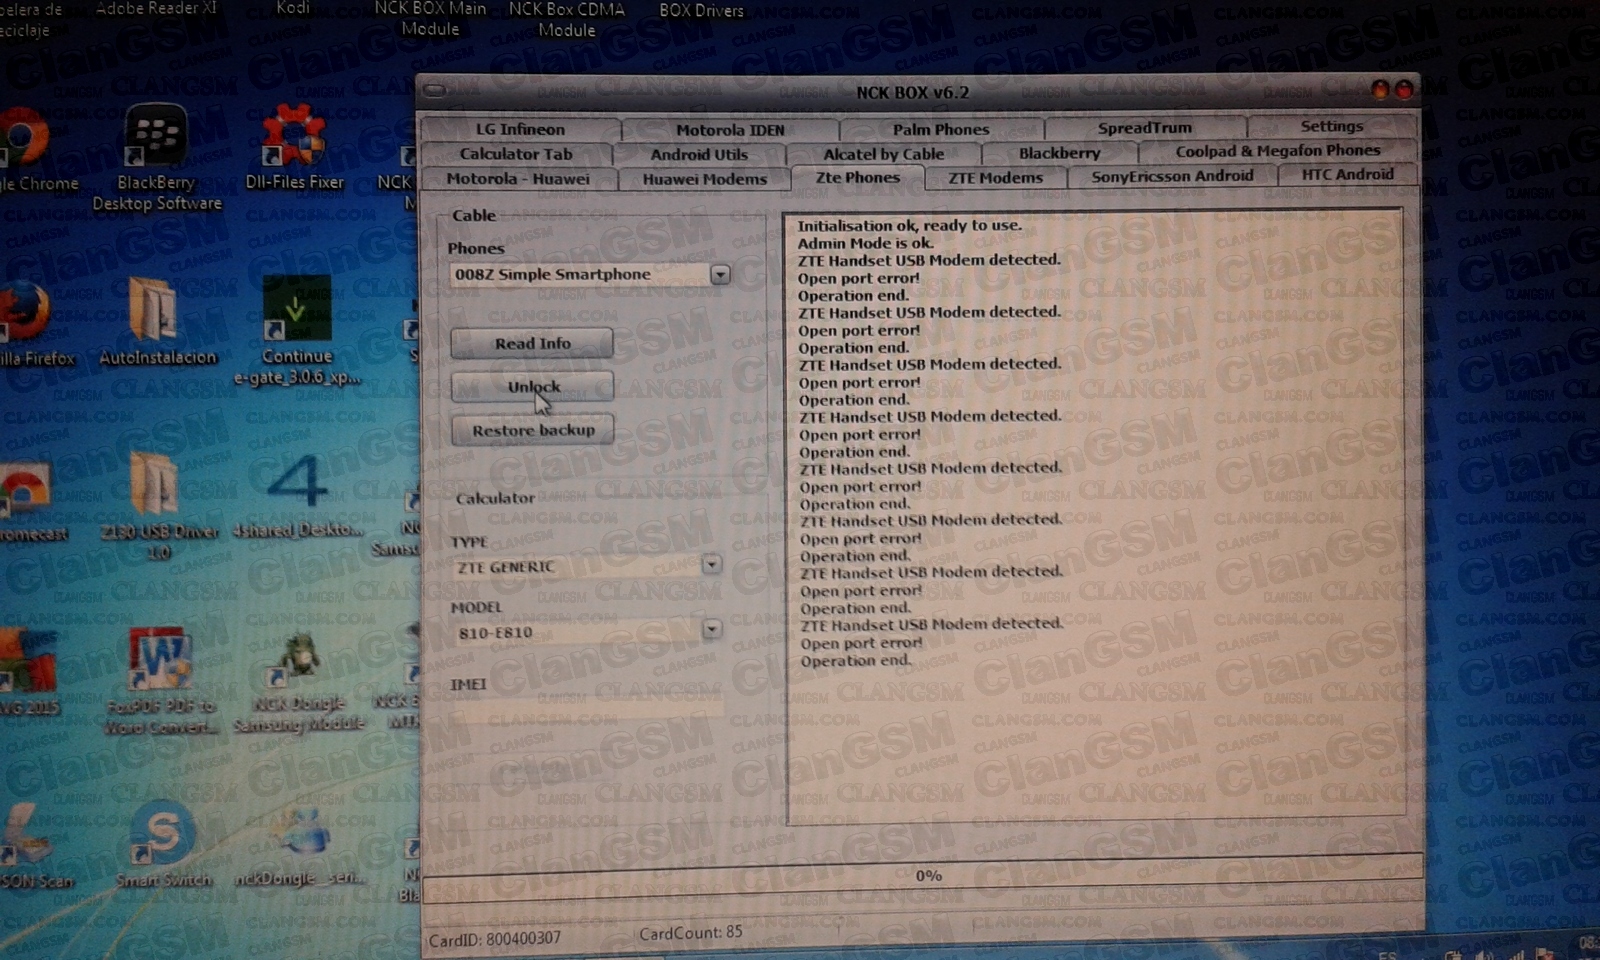Open Dll-Files Fixer desktop icon
This screenshot has width=1600, height=960.
(294, 147)
